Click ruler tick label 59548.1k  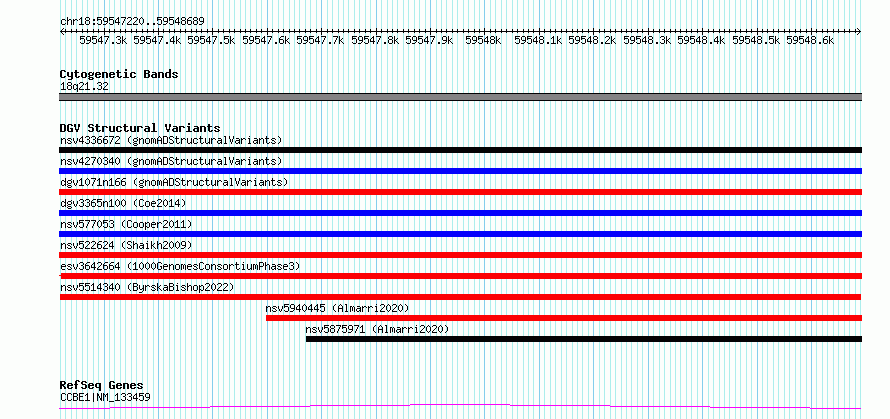(x=538, y=40)
